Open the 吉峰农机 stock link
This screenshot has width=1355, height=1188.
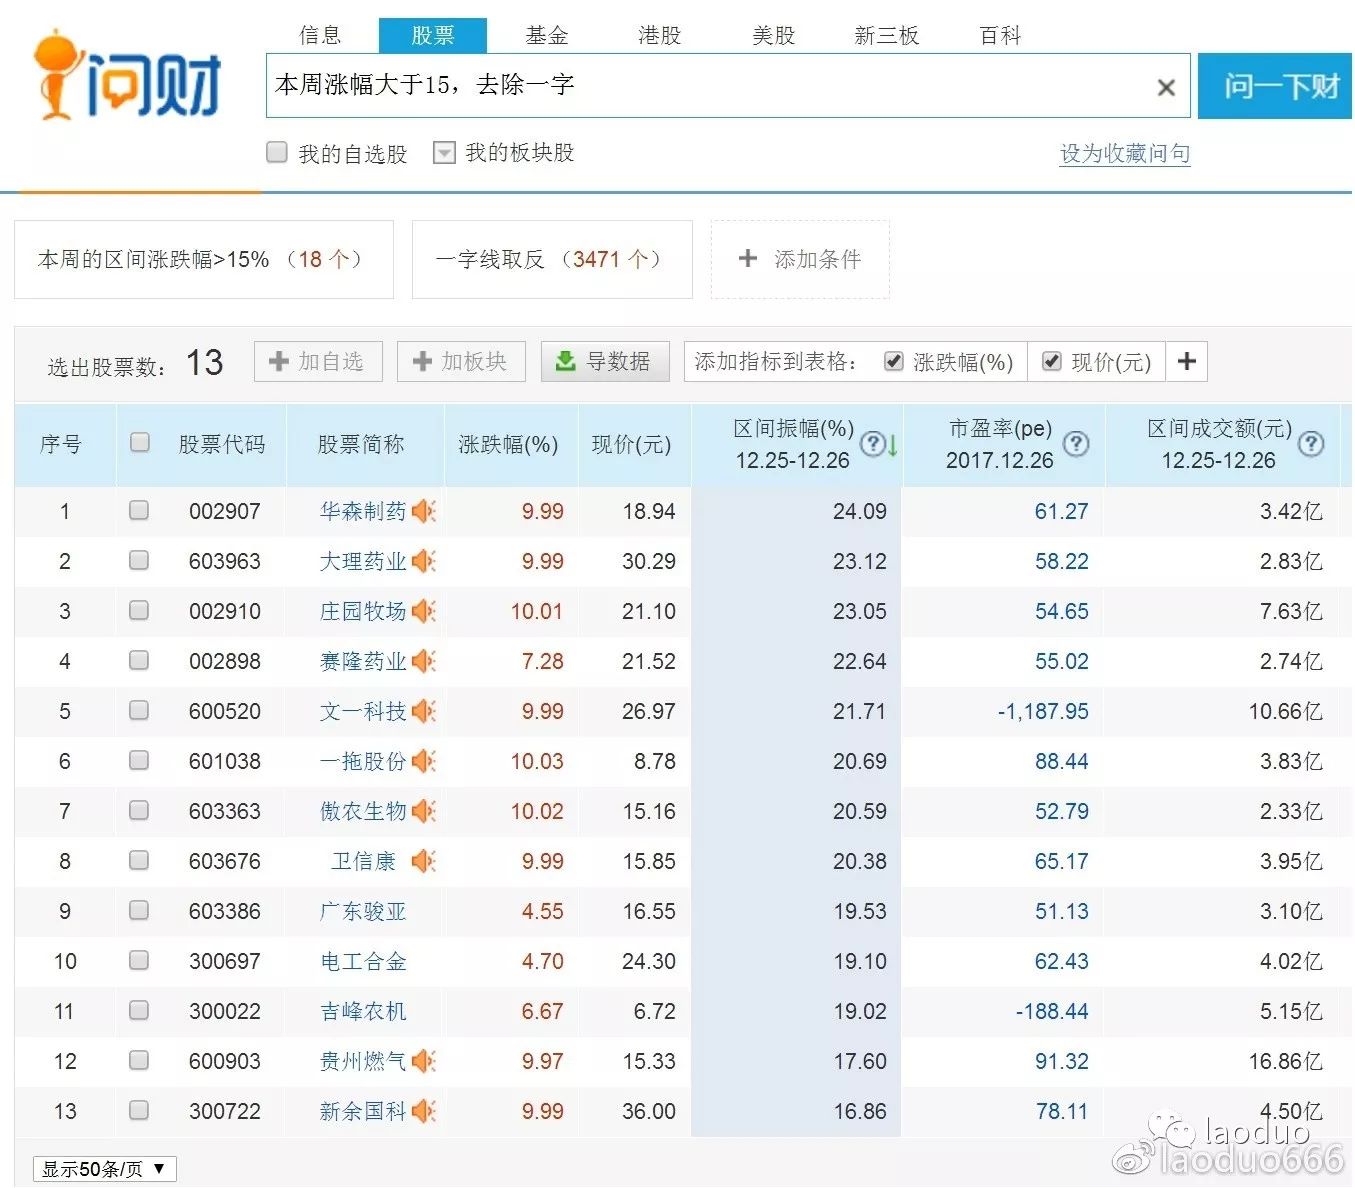tap(363, 1011)
